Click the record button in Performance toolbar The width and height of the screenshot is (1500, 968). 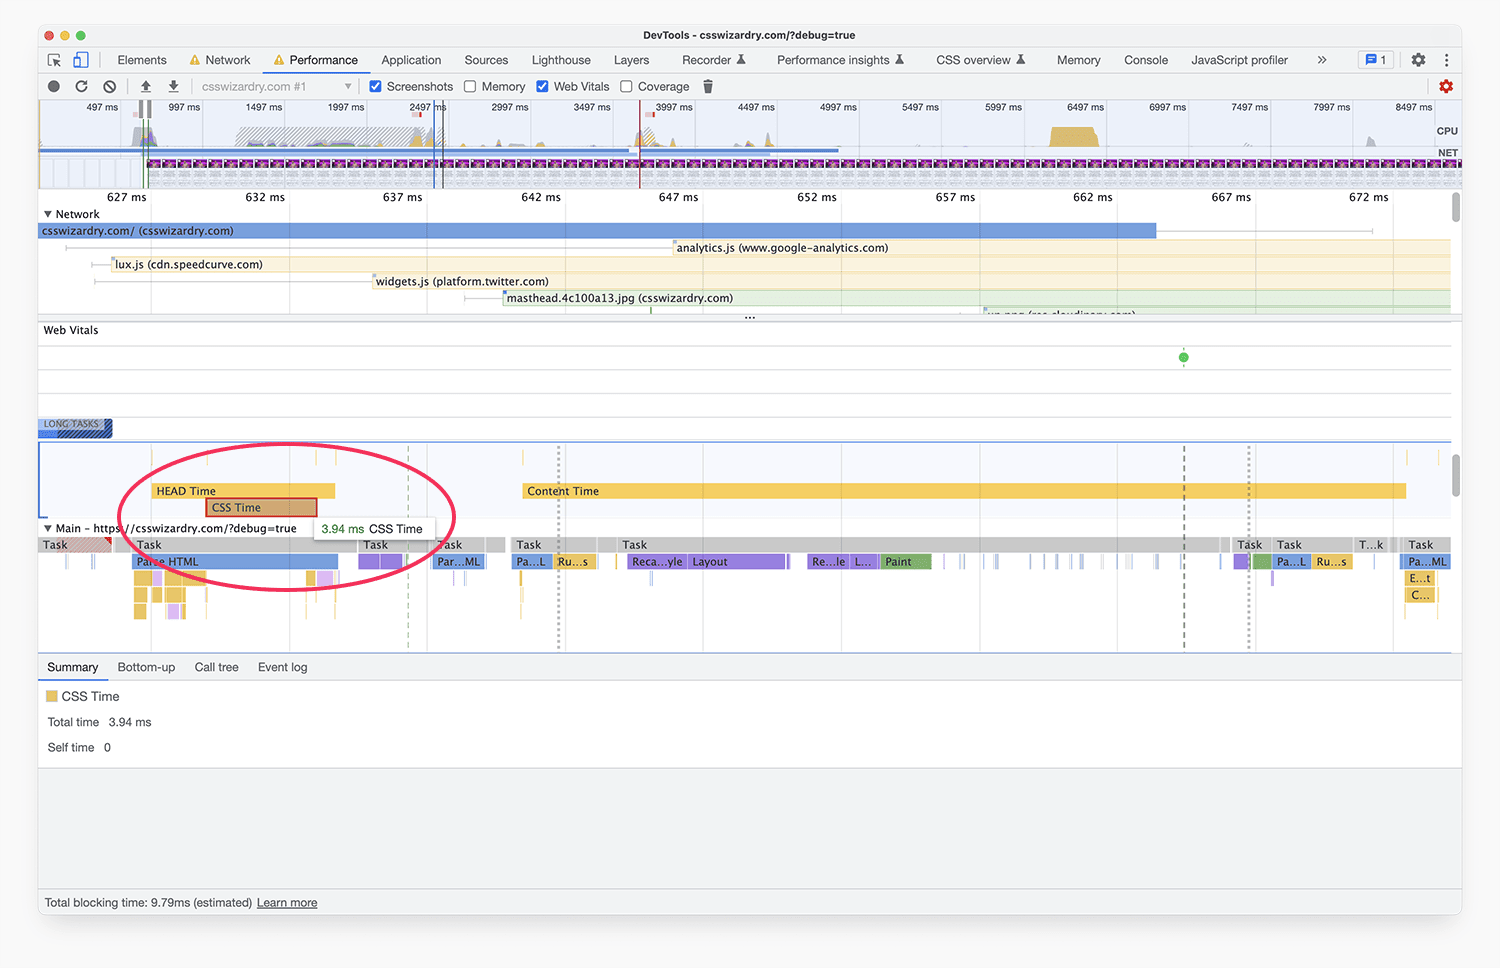coord(54,87)
